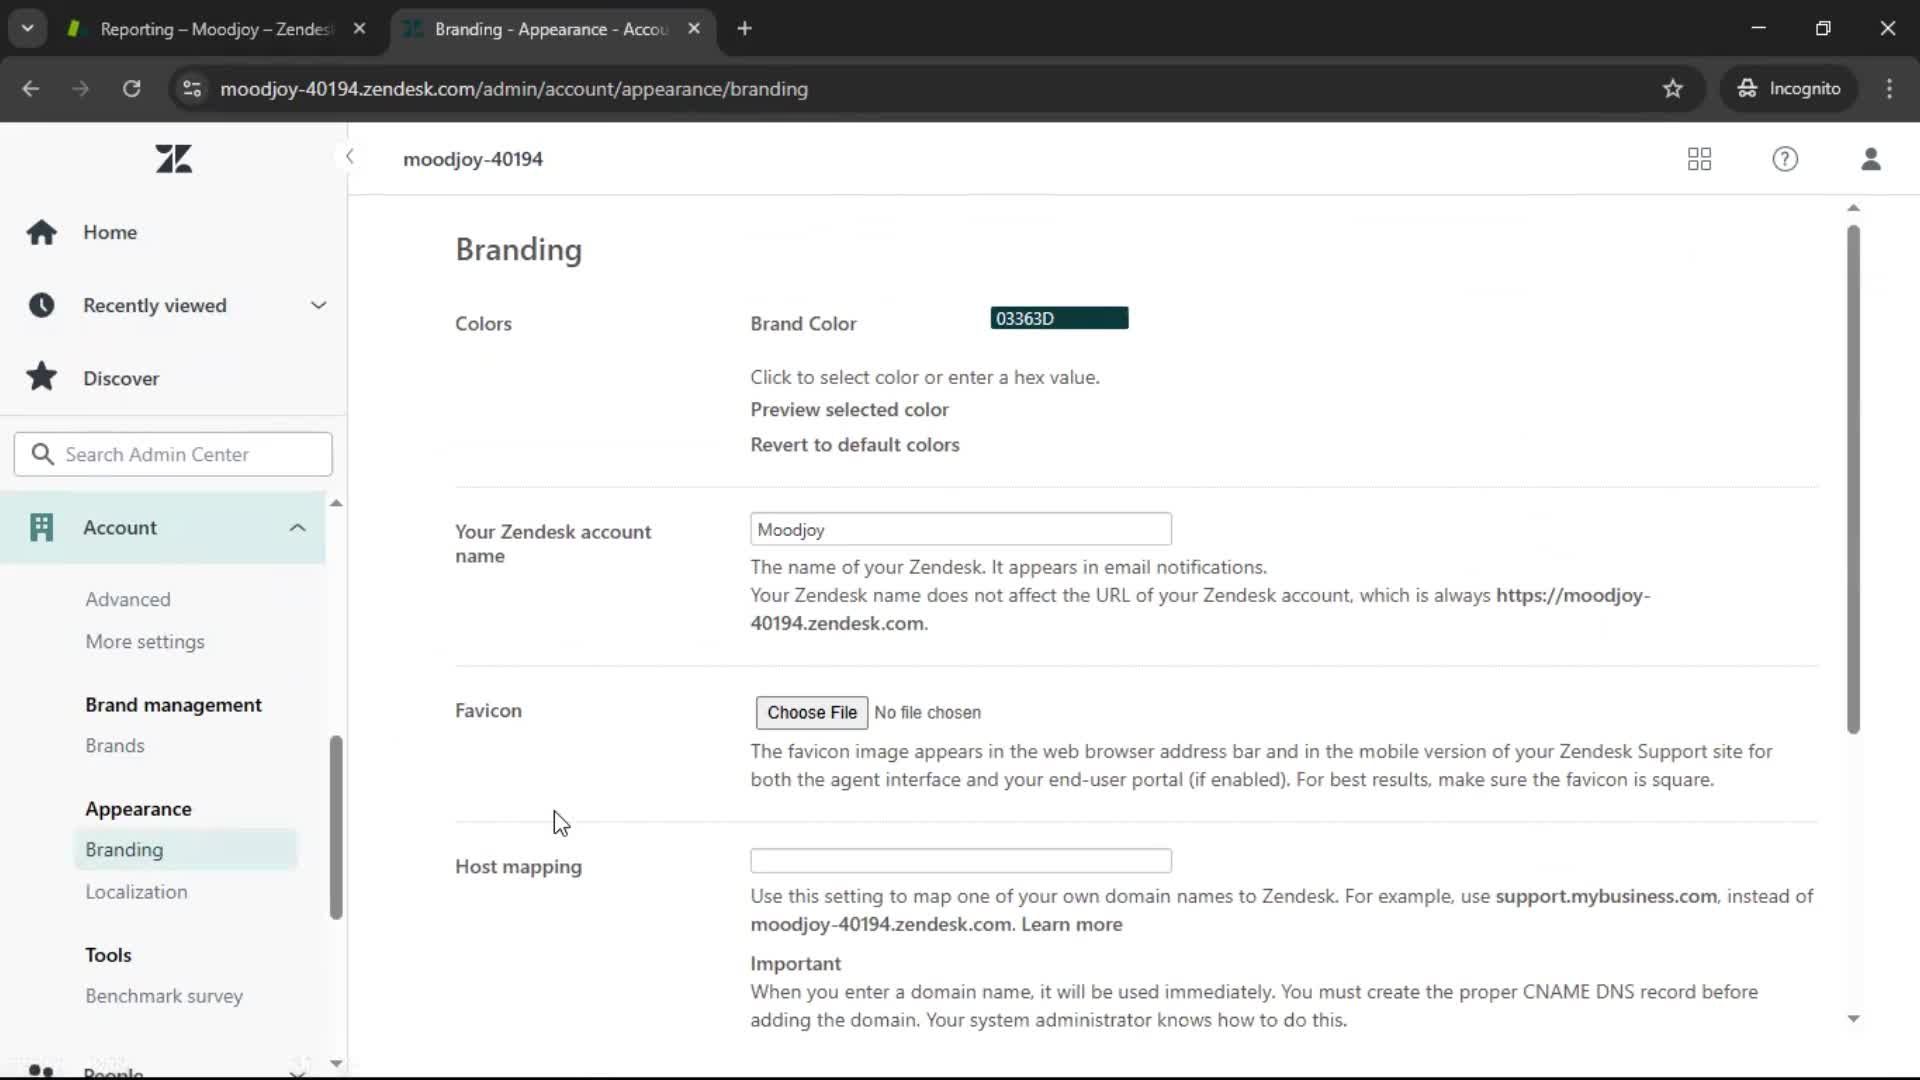The image size is (1920, 1080).
Task: Click the Zendesk logo icon
Action: click(x=174, y=158)
